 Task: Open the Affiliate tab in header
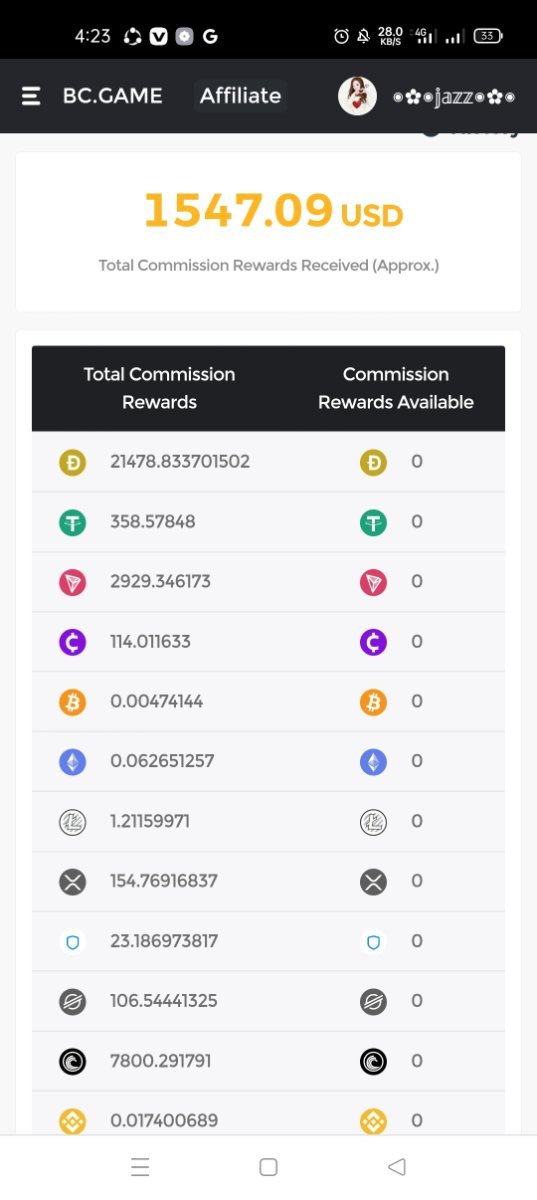click(240, 96)
